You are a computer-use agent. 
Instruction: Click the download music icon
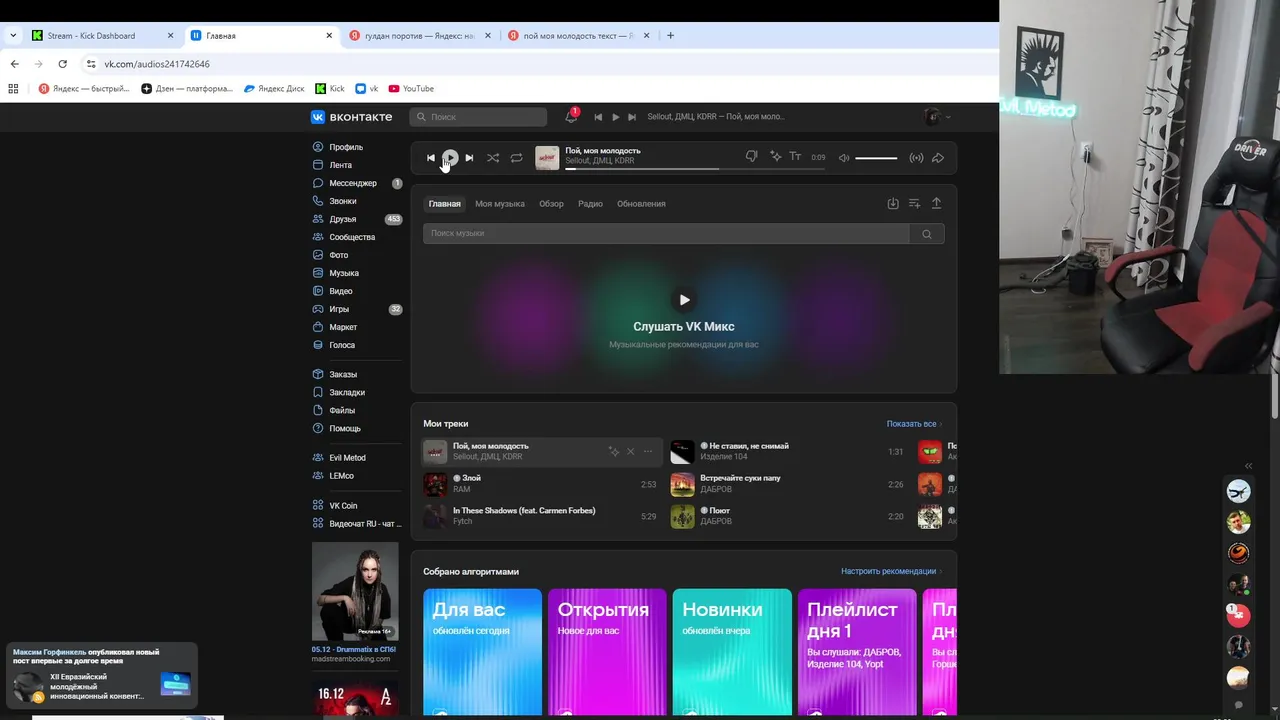point(893,203)
